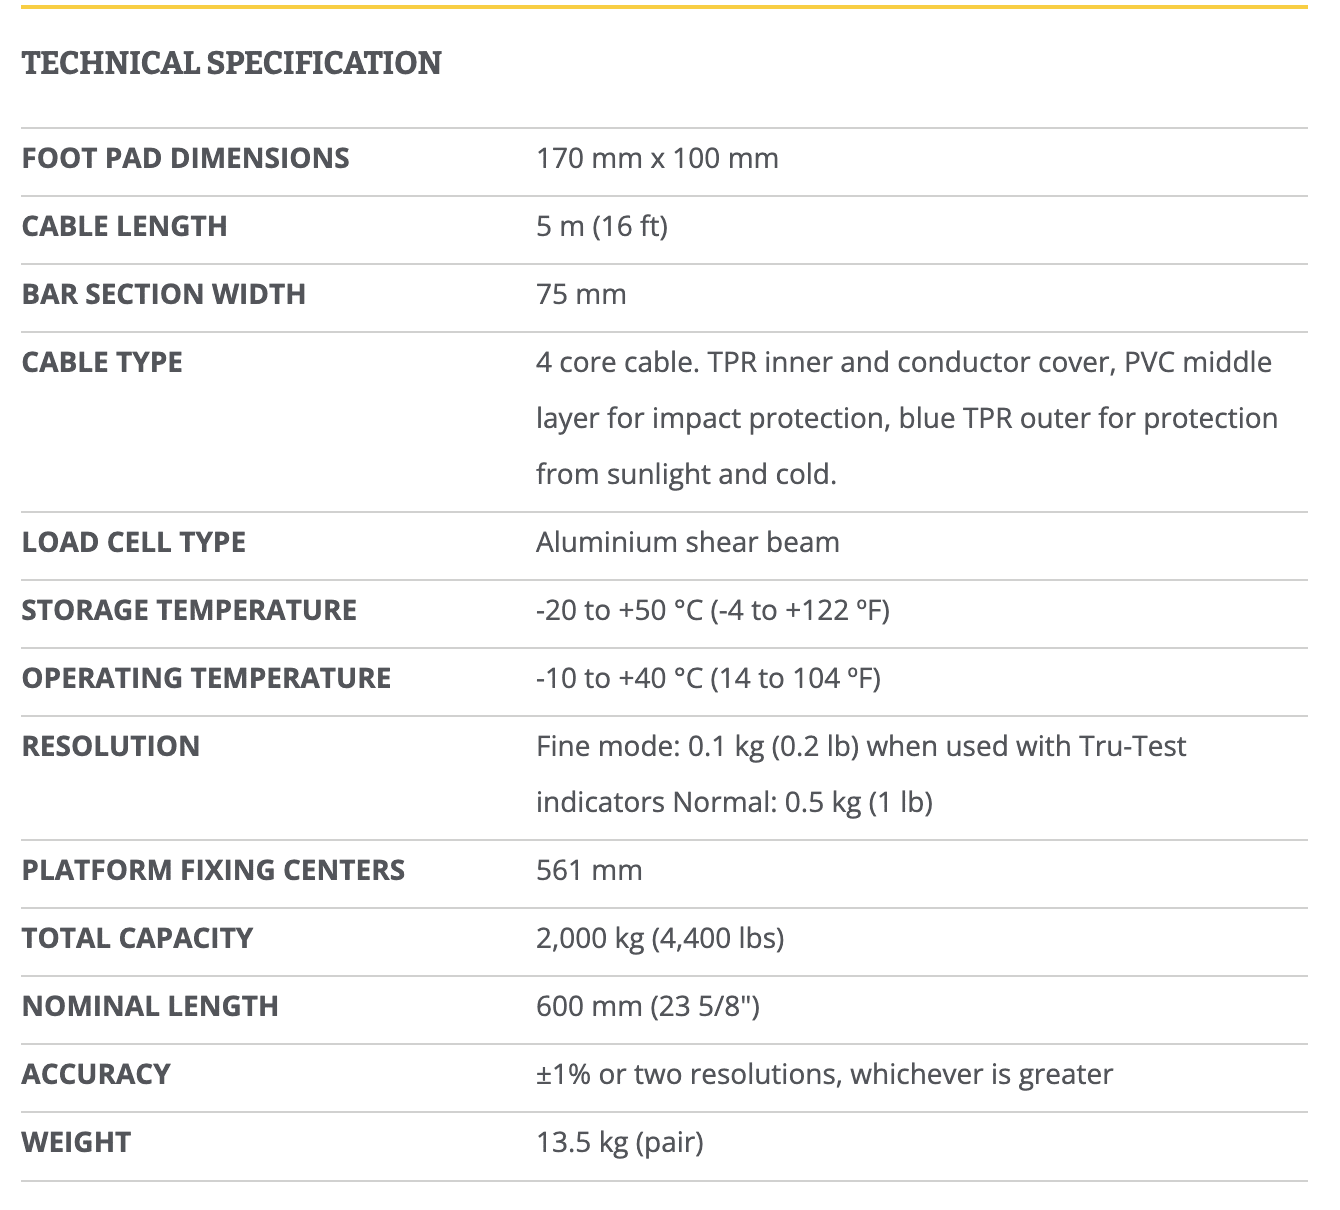Click the Operating Temperature label
The image size is (1340, 1210).
206,678
